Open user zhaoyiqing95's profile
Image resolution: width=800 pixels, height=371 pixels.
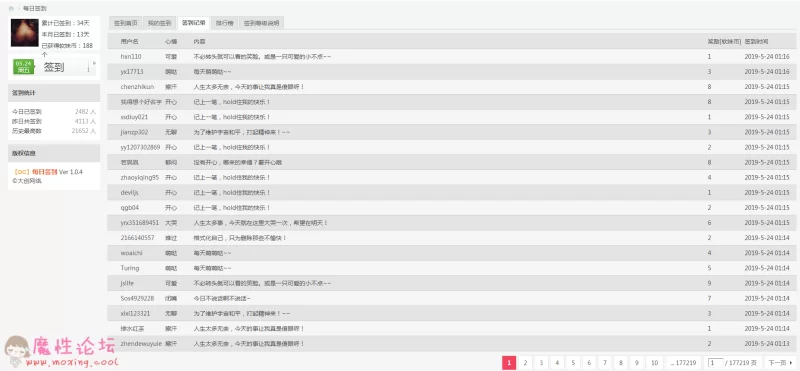coord(140,178)
